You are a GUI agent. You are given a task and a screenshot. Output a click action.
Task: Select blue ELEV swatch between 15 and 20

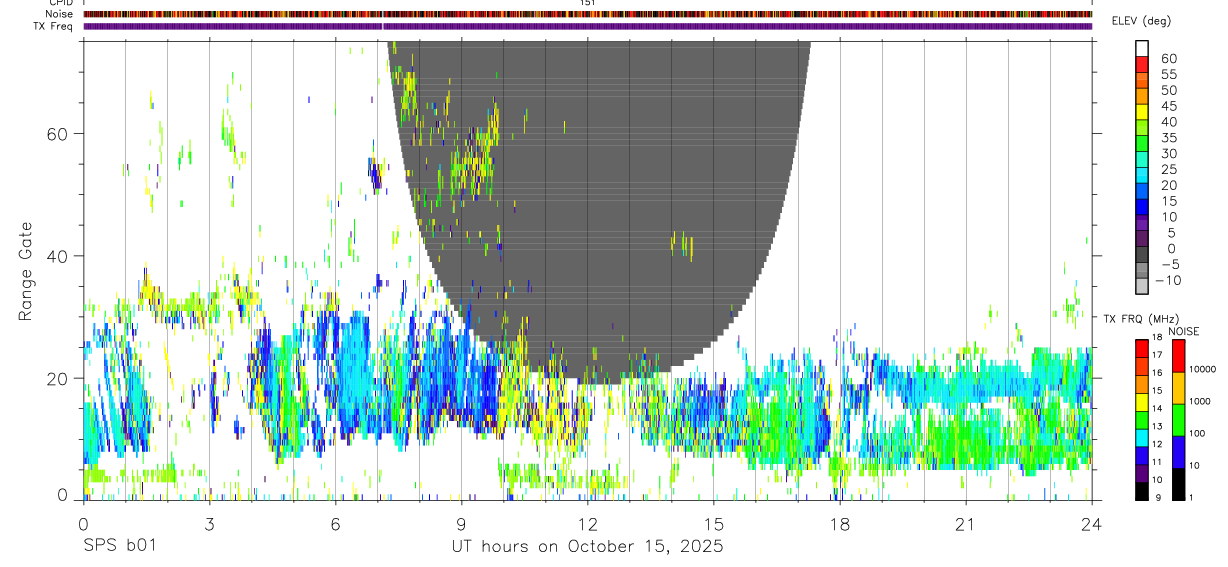[x=1143, y=193]
